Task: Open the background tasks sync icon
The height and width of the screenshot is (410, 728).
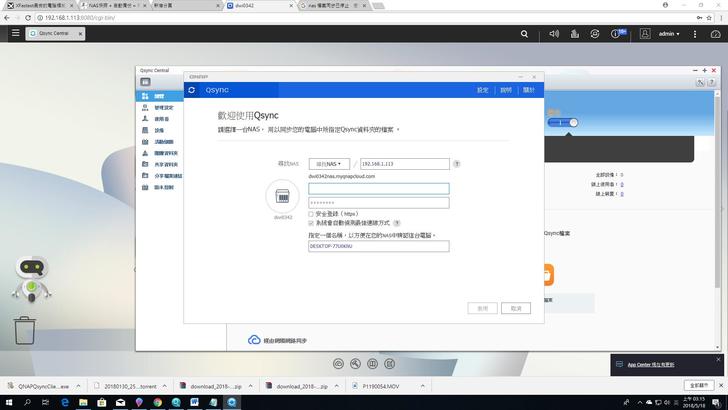Action: [x=596, y=33]
